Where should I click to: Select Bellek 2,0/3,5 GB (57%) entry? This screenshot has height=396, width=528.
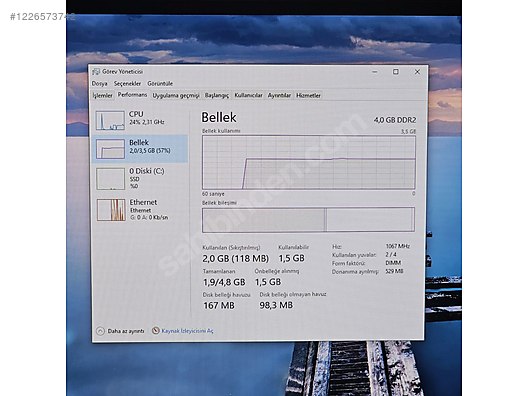coord(140,149)
